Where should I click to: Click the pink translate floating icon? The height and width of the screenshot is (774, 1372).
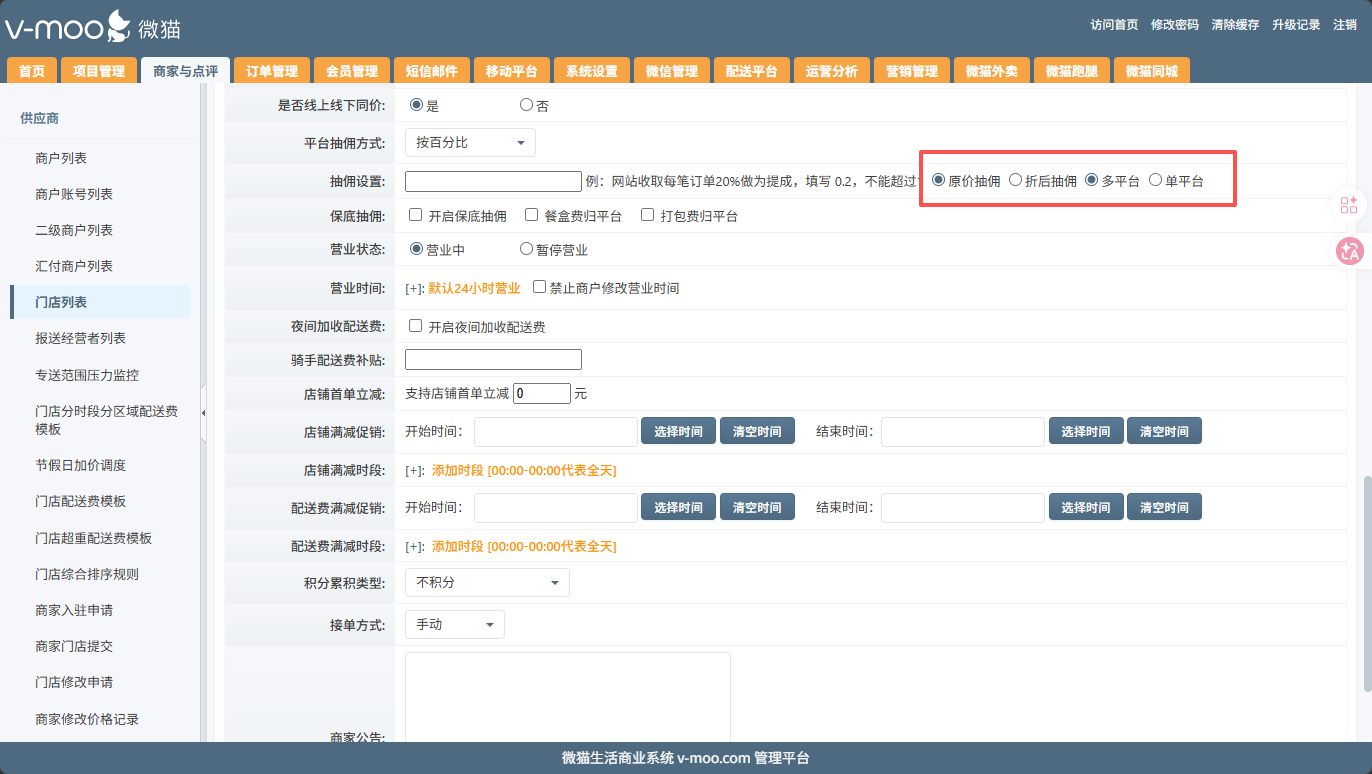click(x=1349, y=251)
